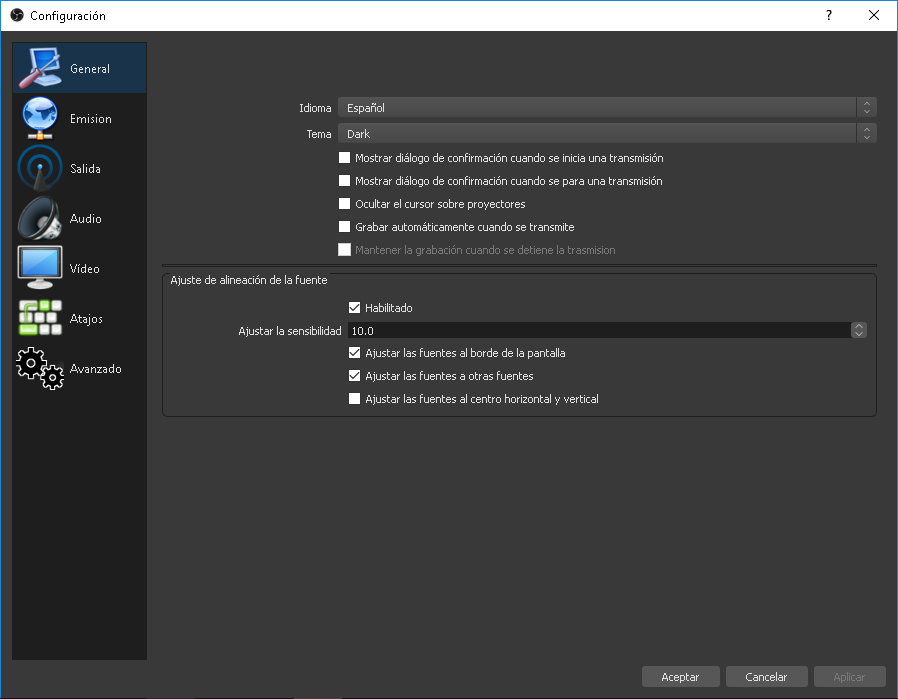Switch to the Emision settings section
898x699 pixels.
[80, 118]
